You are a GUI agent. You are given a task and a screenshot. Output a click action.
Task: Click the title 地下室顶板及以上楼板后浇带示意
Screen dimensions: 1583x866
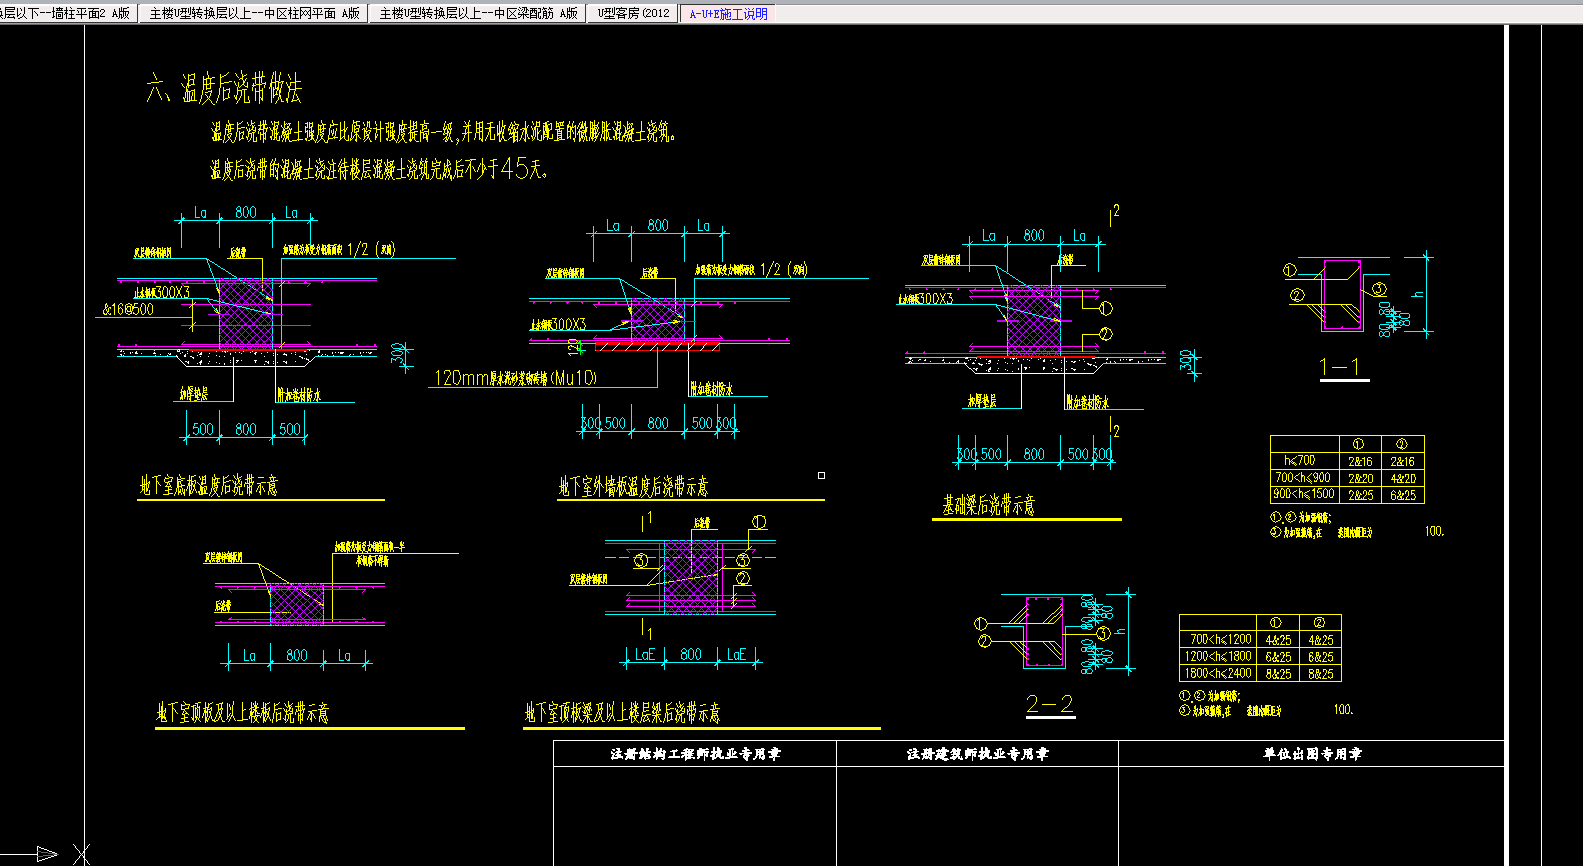242,712
